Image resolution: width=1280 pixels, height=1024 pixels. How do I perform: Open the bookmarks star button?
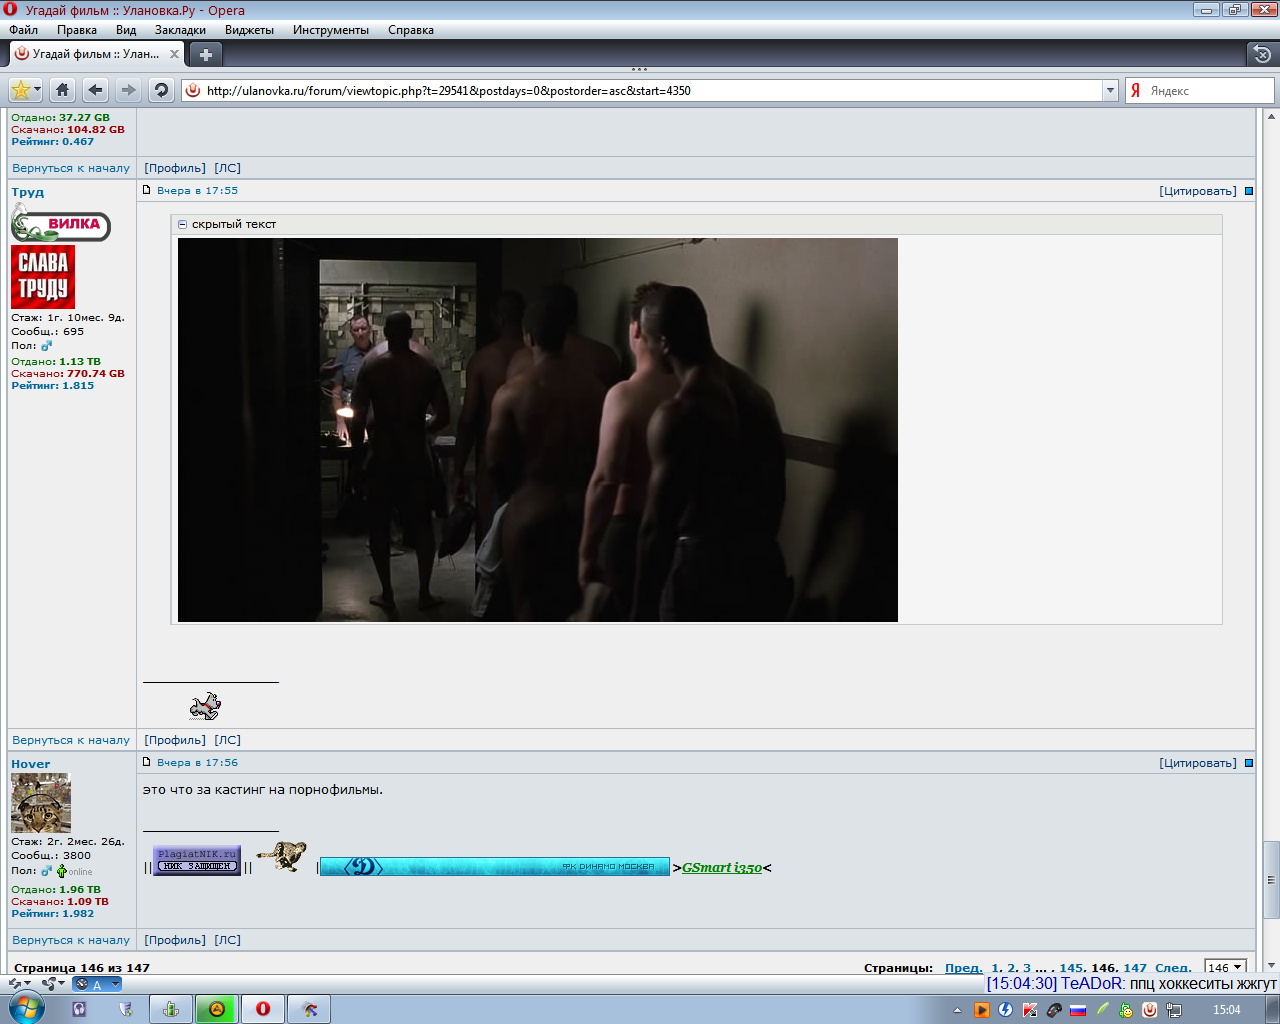(x=25, y=90)
